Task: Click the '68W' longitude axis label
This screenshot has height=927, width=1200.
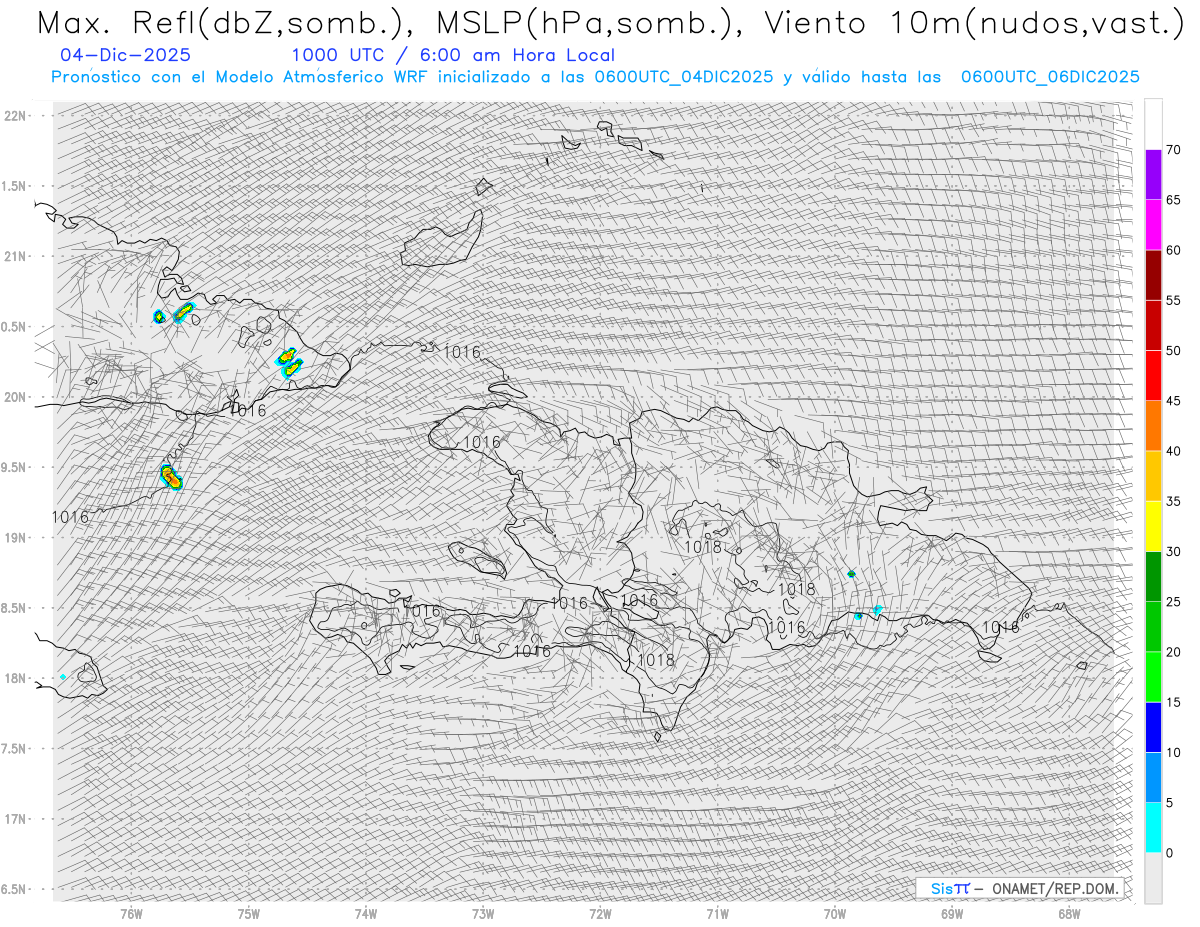Action: click(x=1069, y=913)
